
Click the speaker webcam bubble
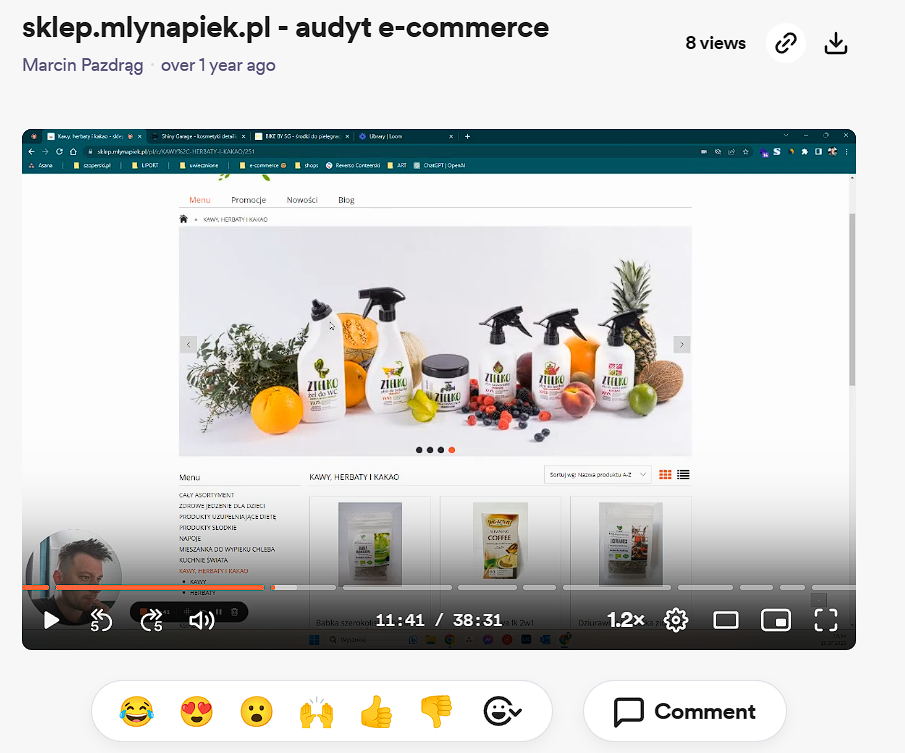(x=74, y=576)
